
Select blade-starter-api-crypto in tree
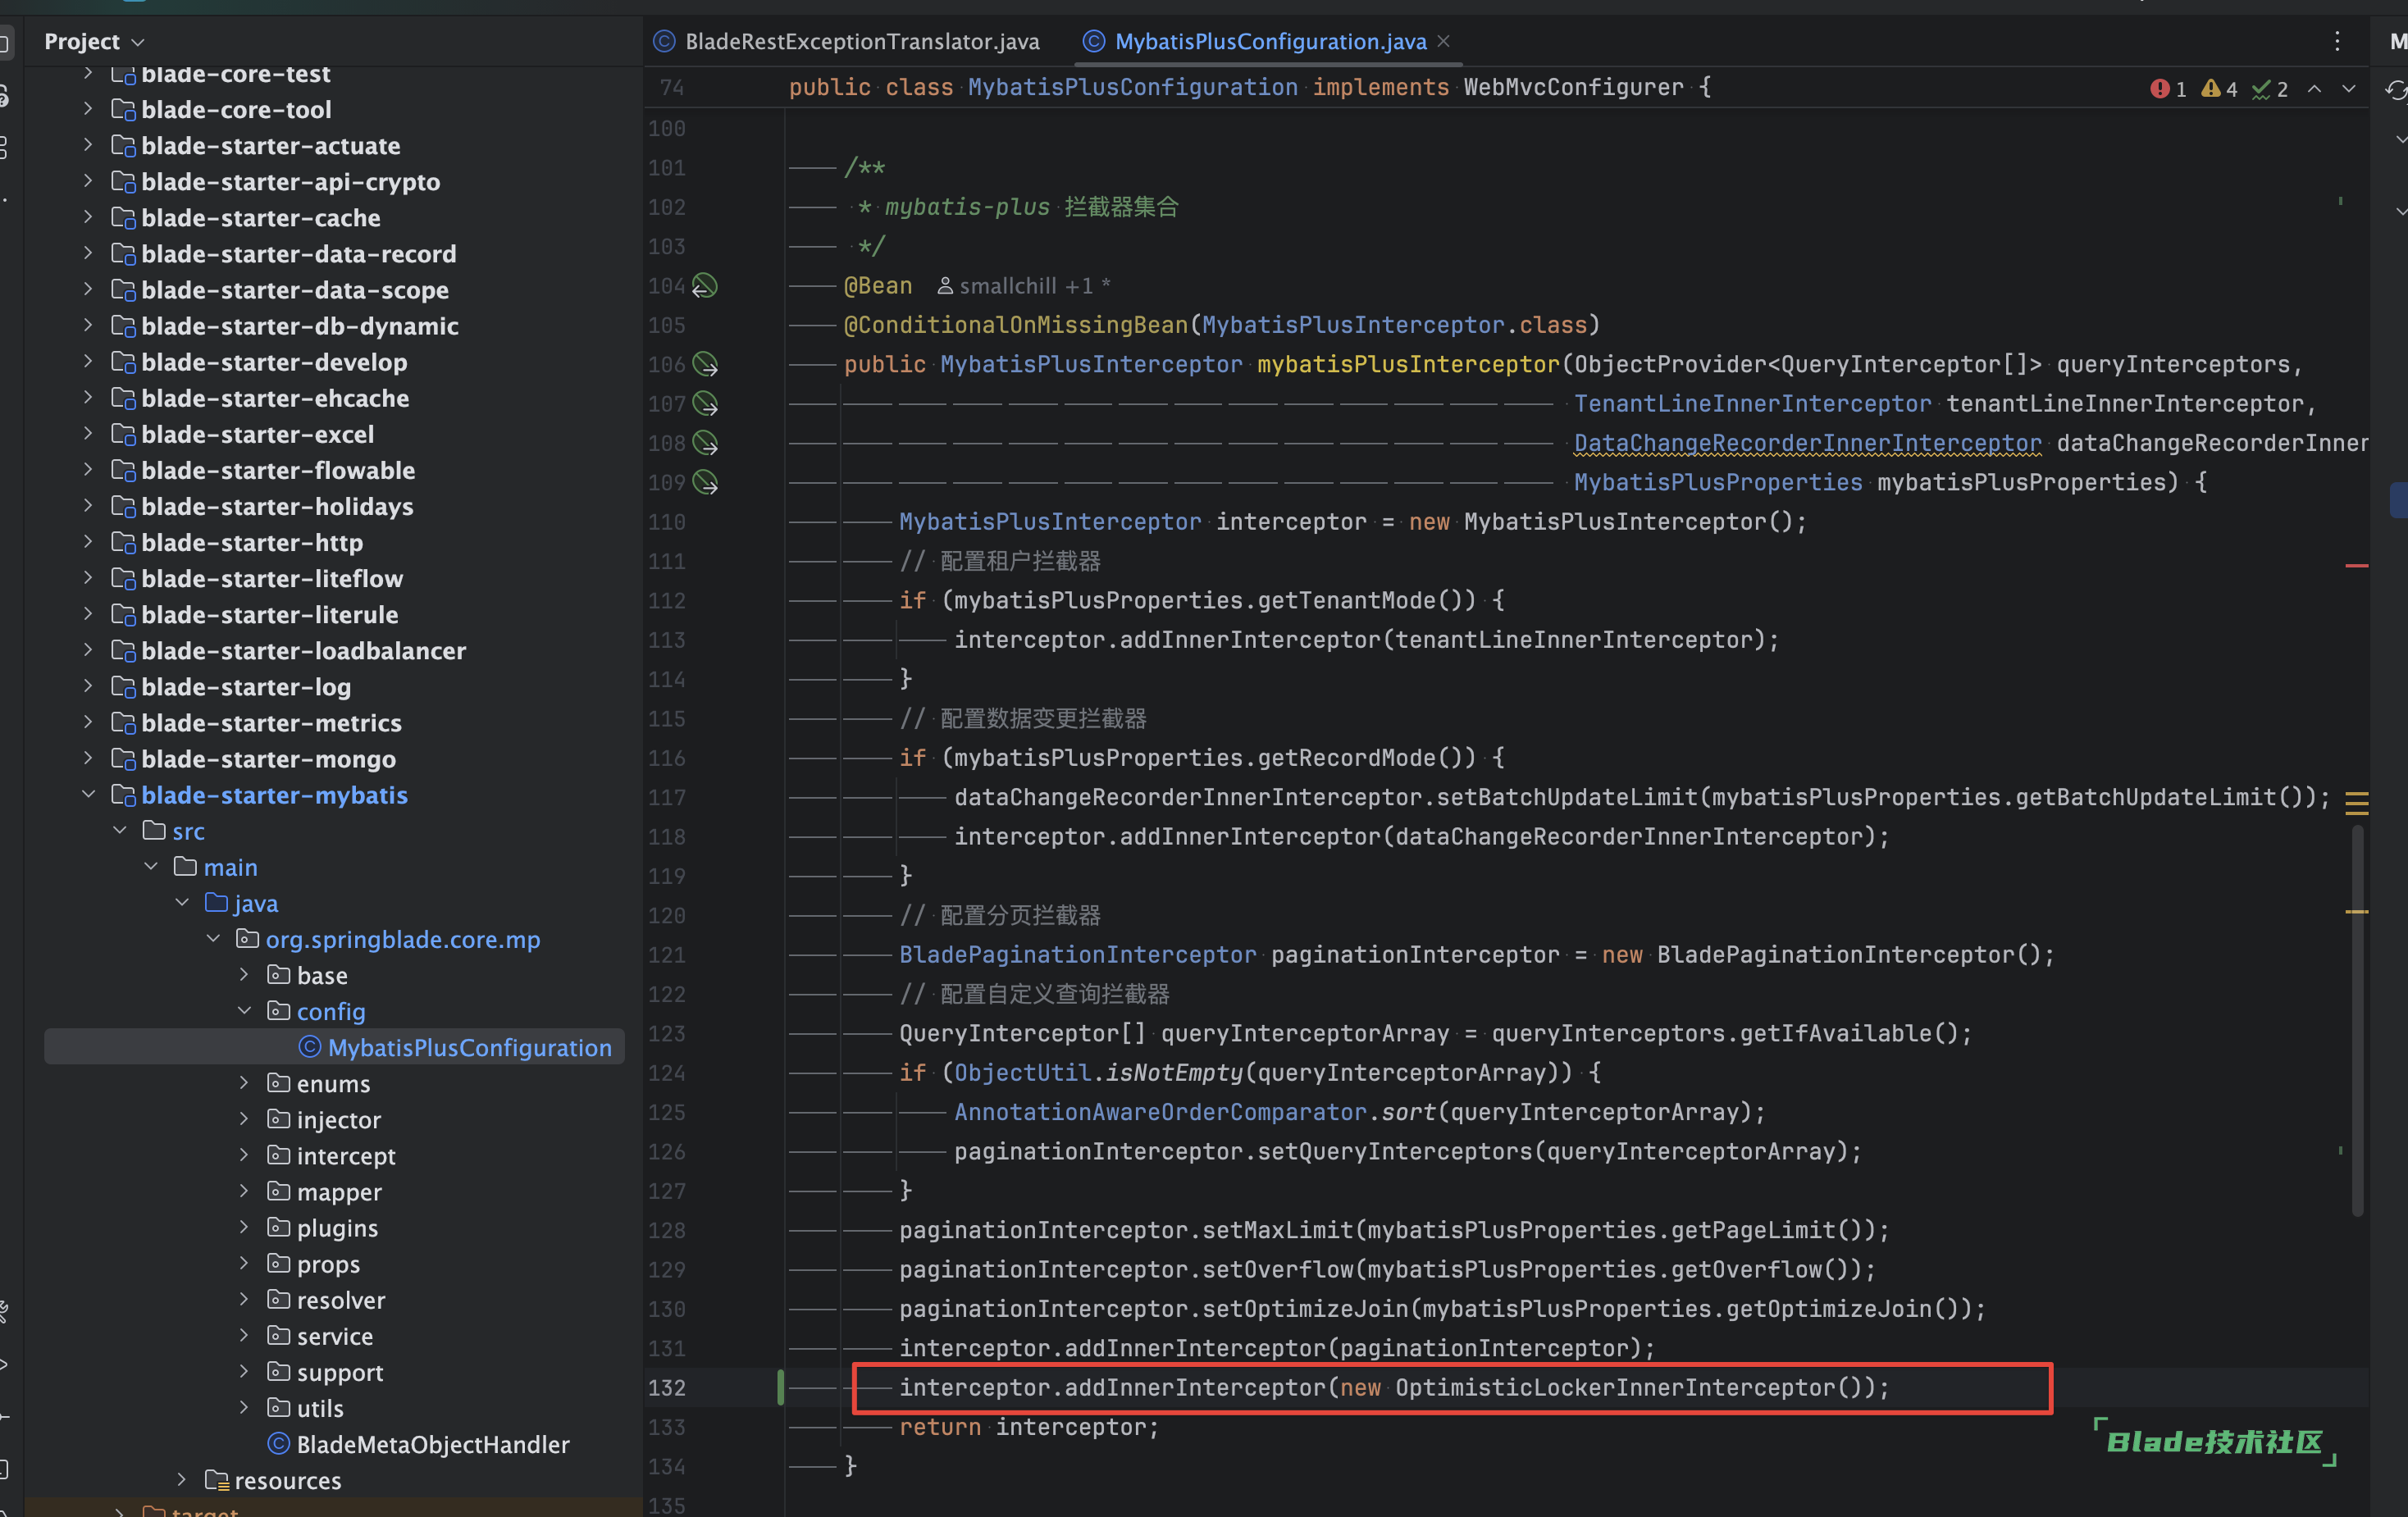(290, 182)
